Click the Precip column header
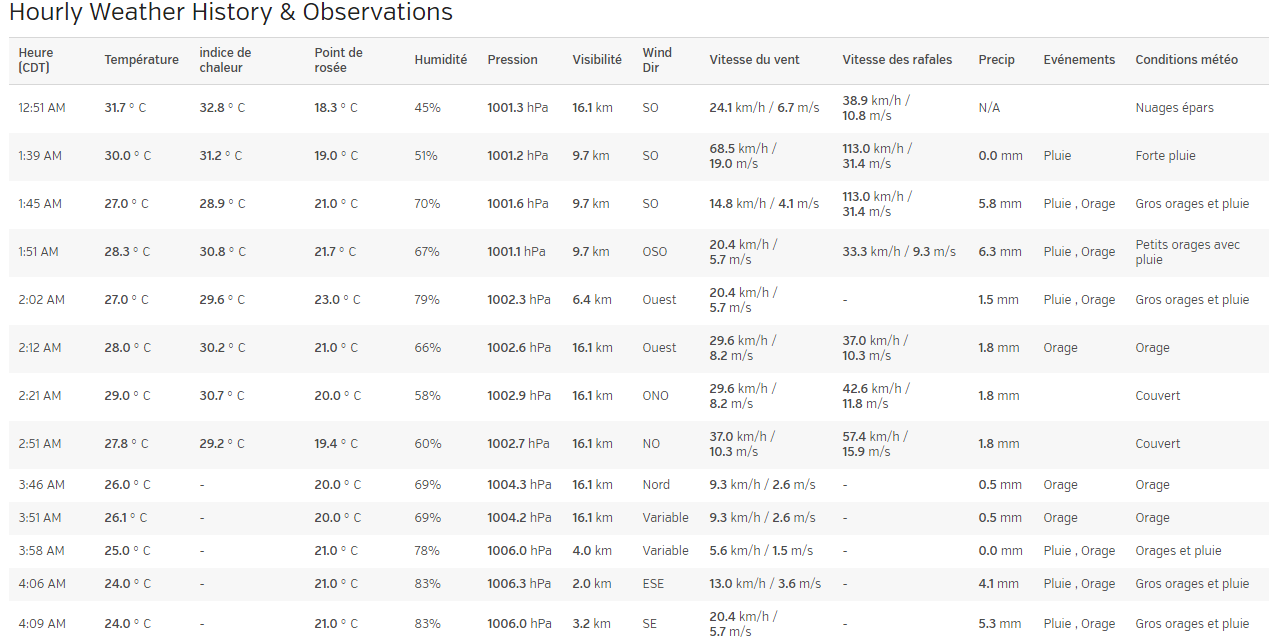Screen dimensions: 1273x637 click(996, 60)
